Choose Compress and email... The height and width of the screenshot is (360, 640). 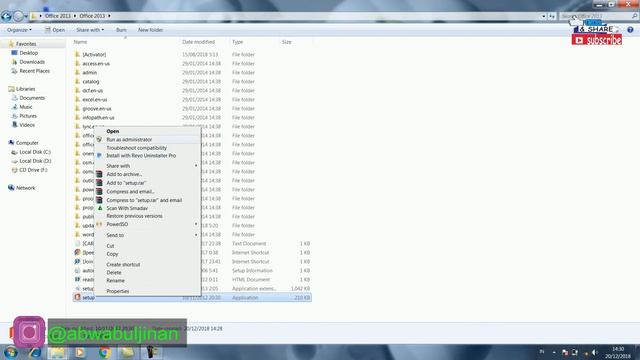tap(130, 191)
